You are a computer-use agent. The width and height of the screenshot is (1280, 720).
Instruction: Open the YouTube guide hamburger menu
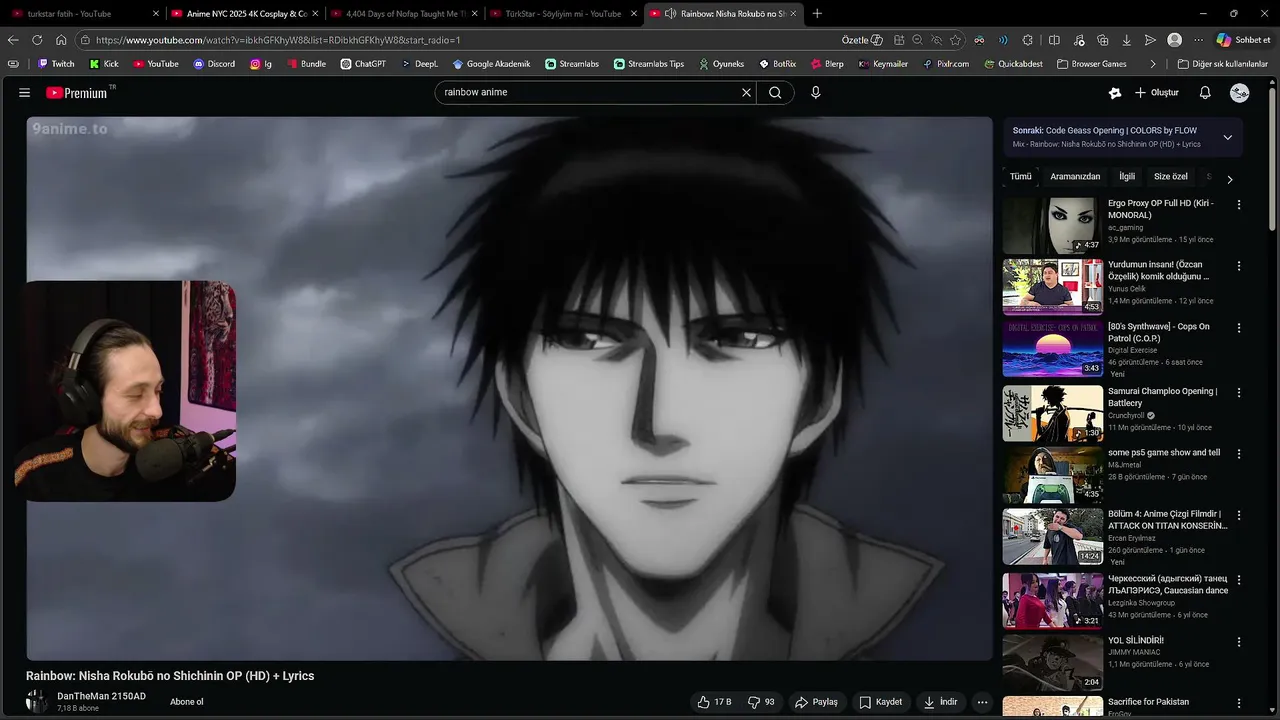click(x=24, y=92)
